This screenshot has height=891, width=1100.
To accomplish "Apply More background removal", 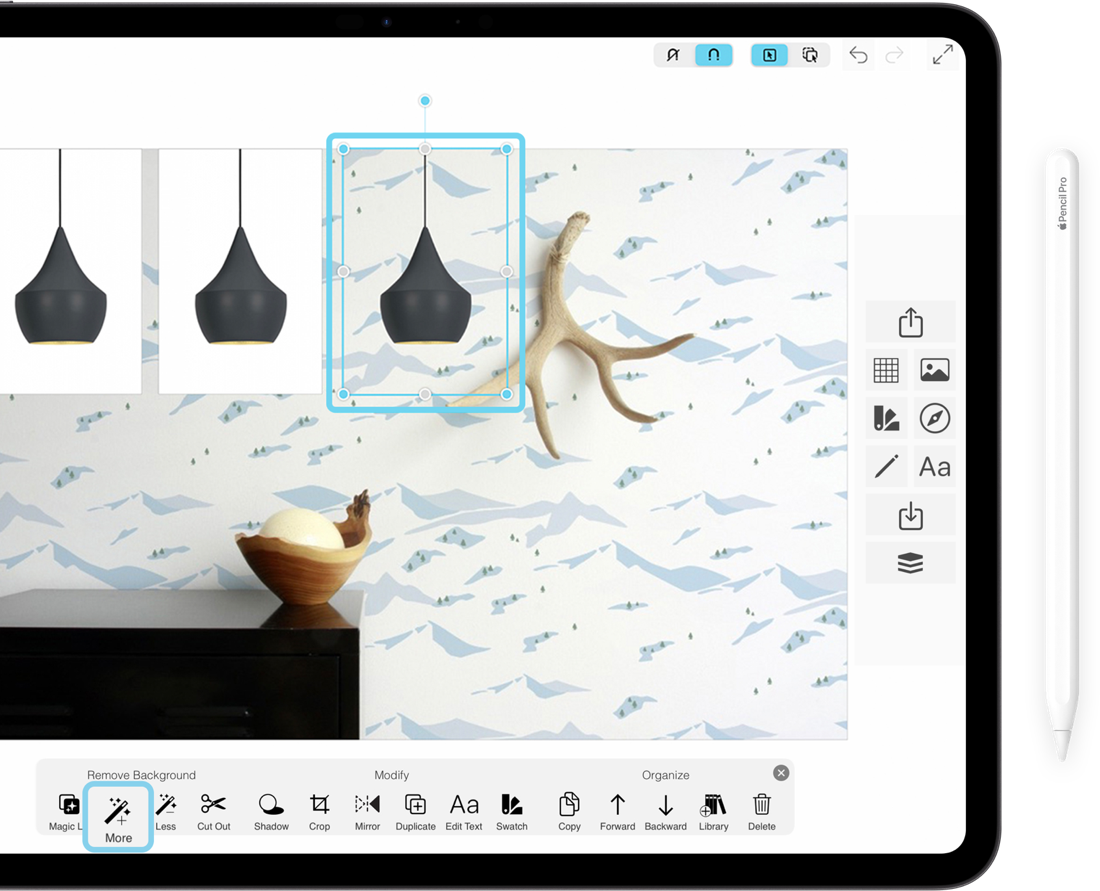I will tap(118, 810).
